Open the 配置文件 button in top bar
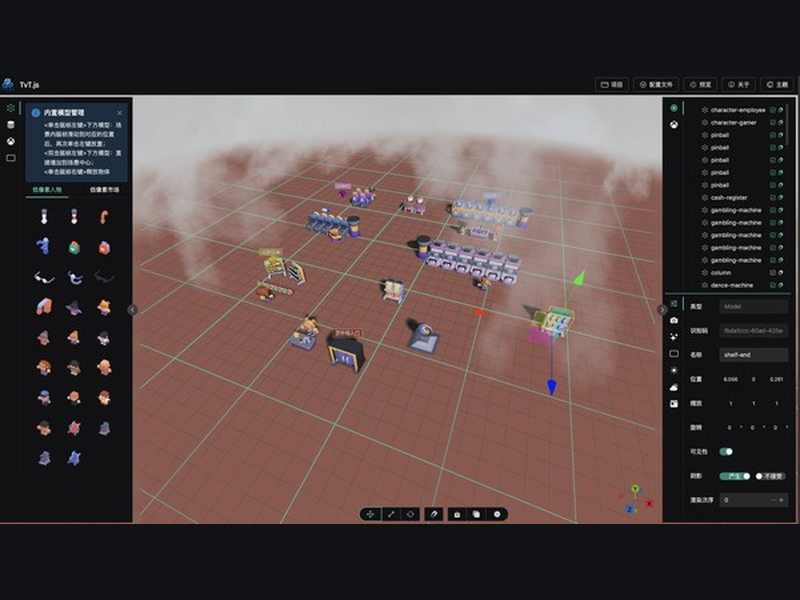Viewport: 800px width, 600px height. (x=656, y=85)
